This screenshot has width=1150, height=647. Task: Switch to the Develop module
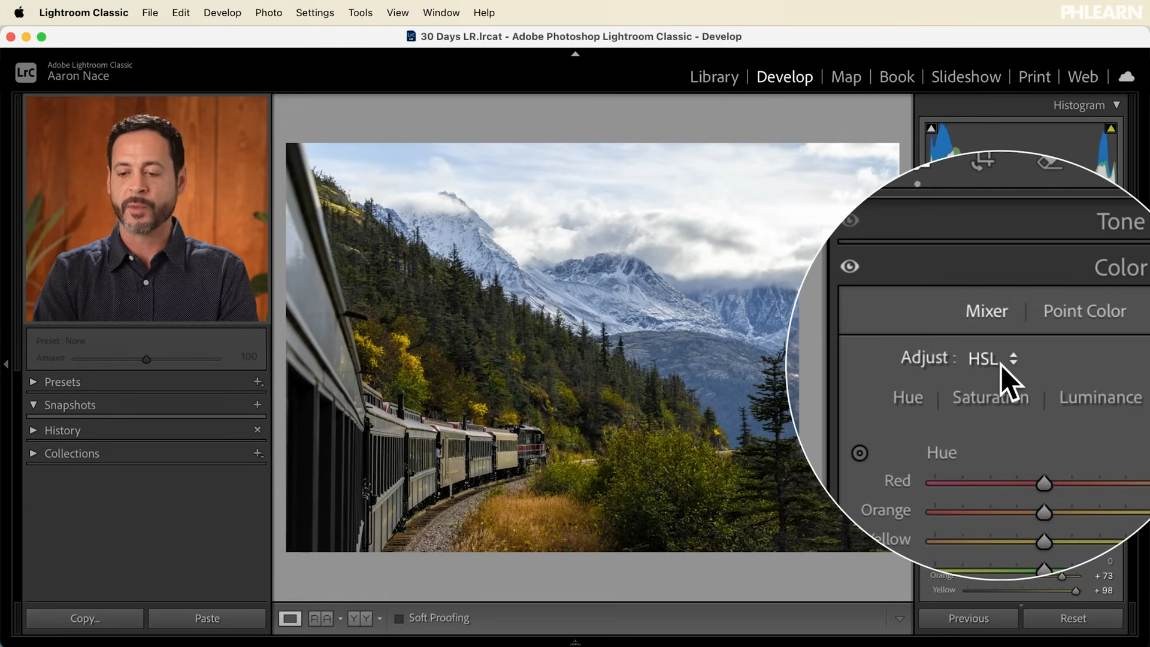tap(784, 76)
